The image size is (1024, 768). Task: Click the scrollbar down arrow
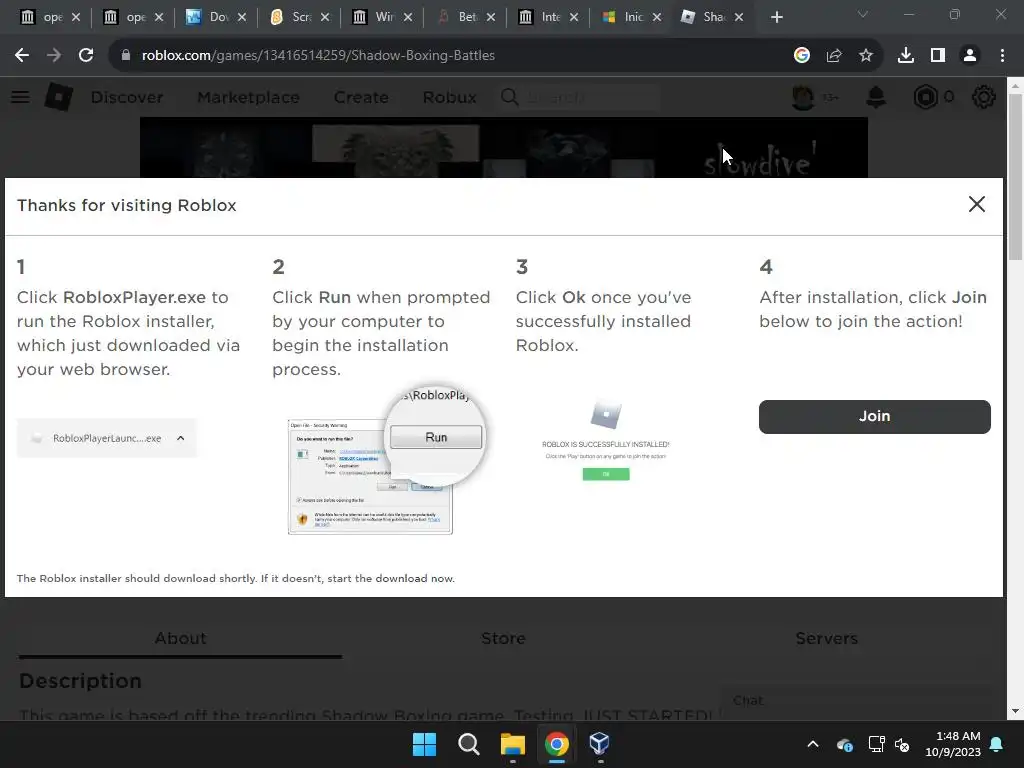[x=1016, y=711]
